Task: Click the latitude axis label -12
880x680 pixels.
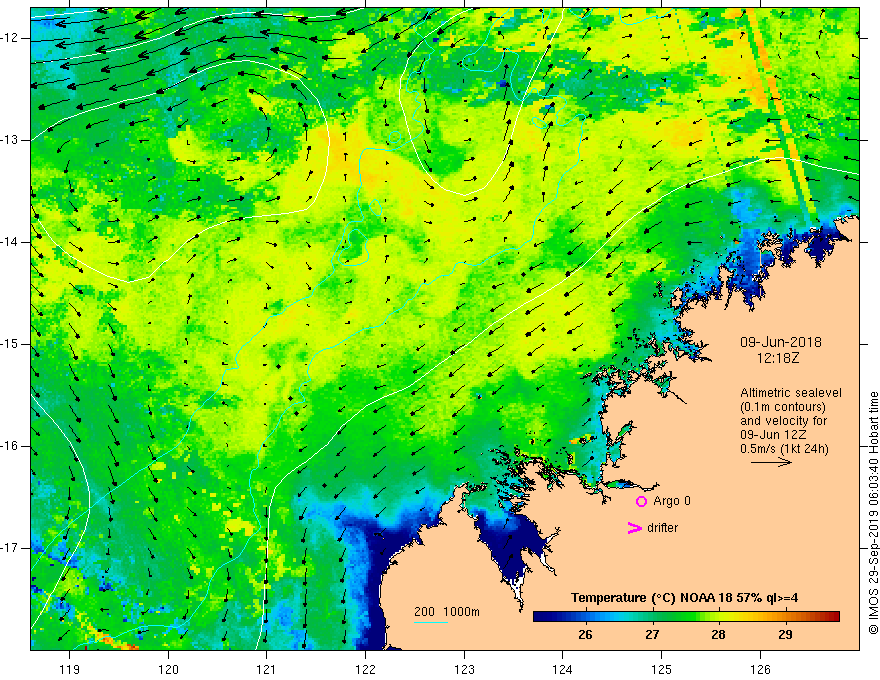Action: pos(10,38)
